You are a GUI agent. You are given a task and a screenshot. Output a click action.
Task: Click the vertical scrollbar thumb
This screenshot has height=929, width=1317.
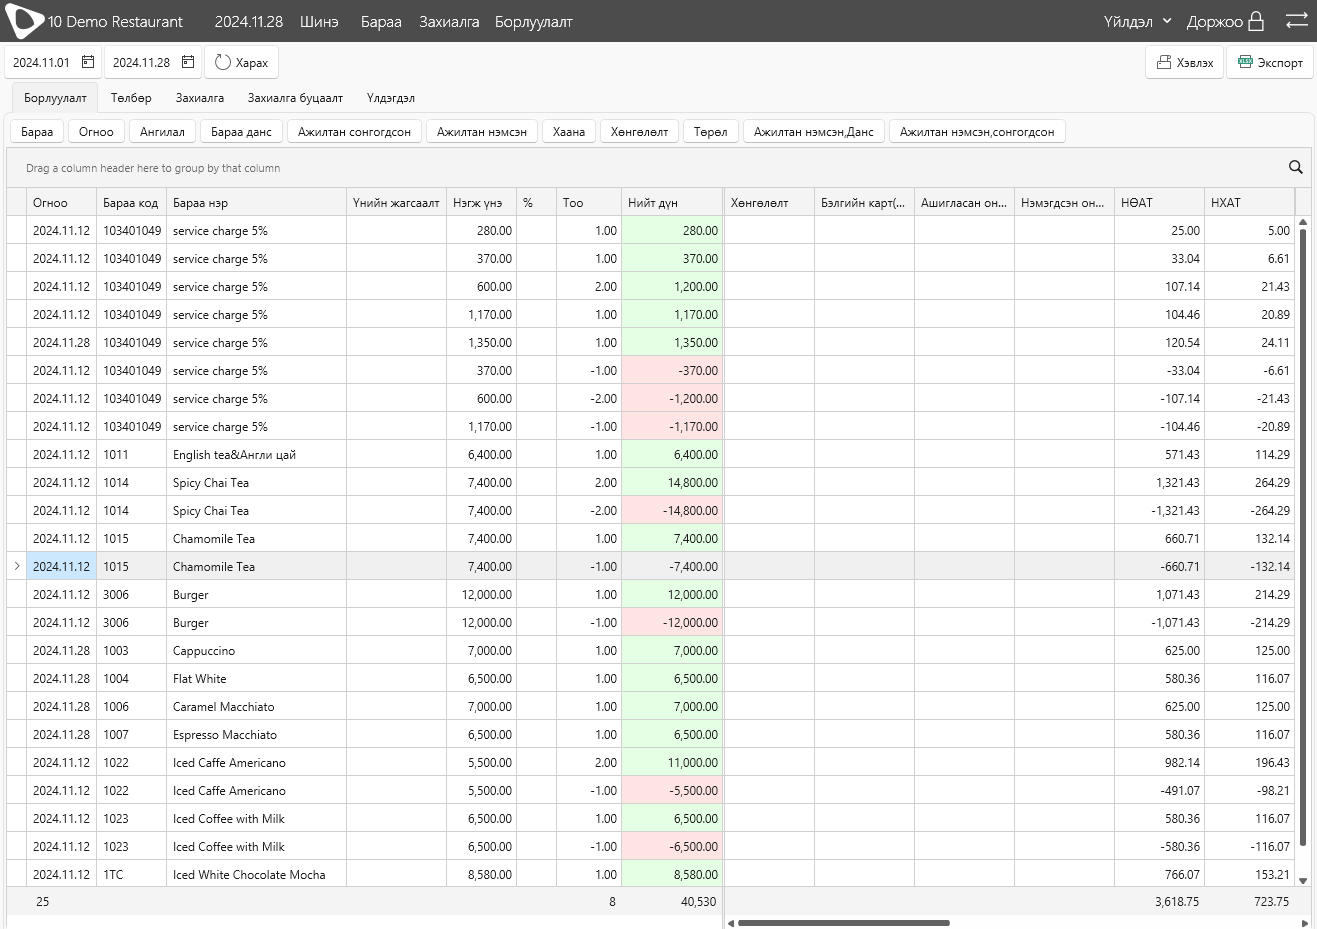(1303, 538)
